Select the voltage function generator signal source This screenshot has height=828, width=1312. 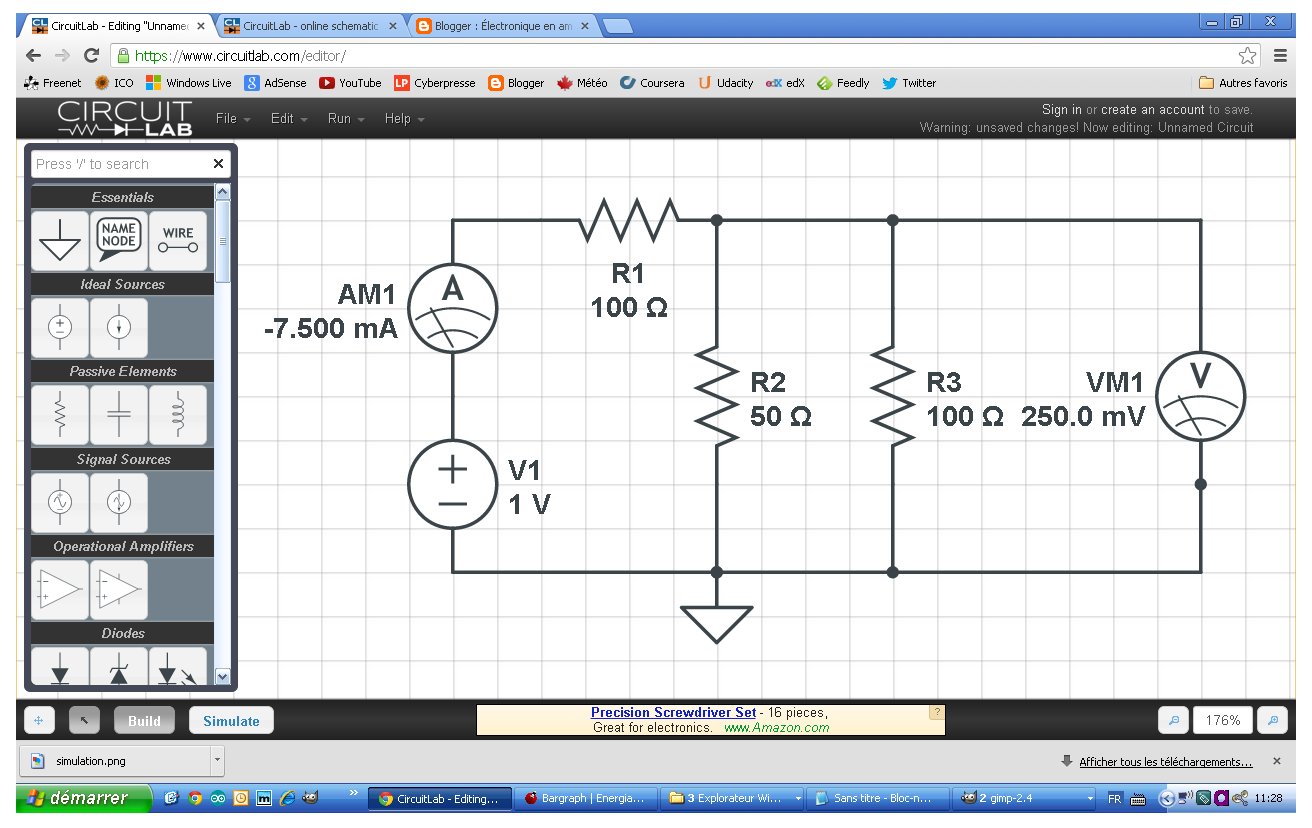[60, 502]
